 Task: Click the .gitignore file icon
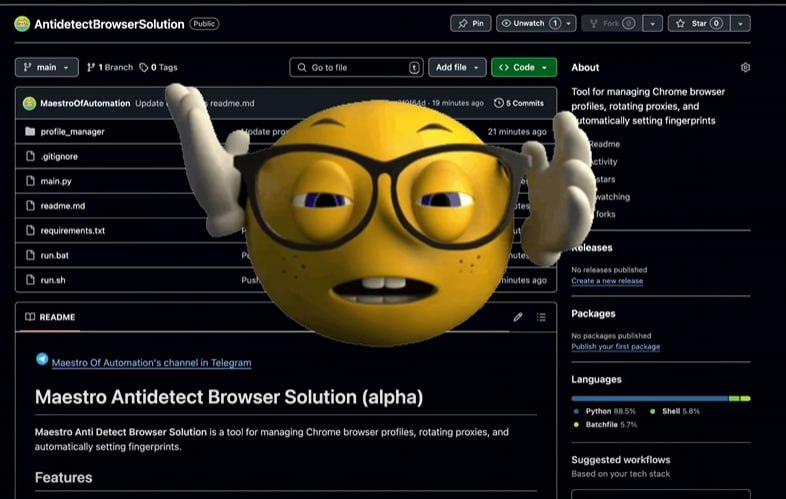(30, 156)
